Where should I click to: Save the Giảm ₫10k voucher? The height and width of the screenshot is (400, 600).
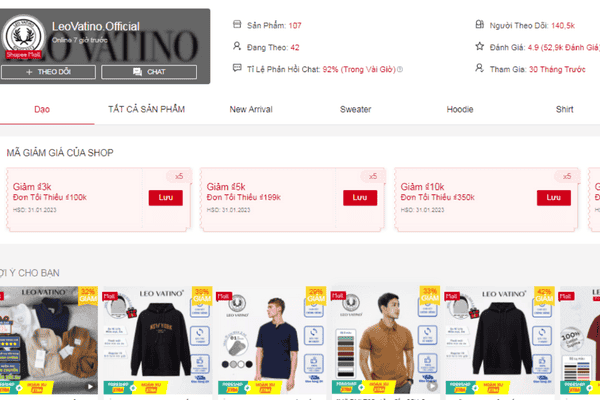coord(554,198)
